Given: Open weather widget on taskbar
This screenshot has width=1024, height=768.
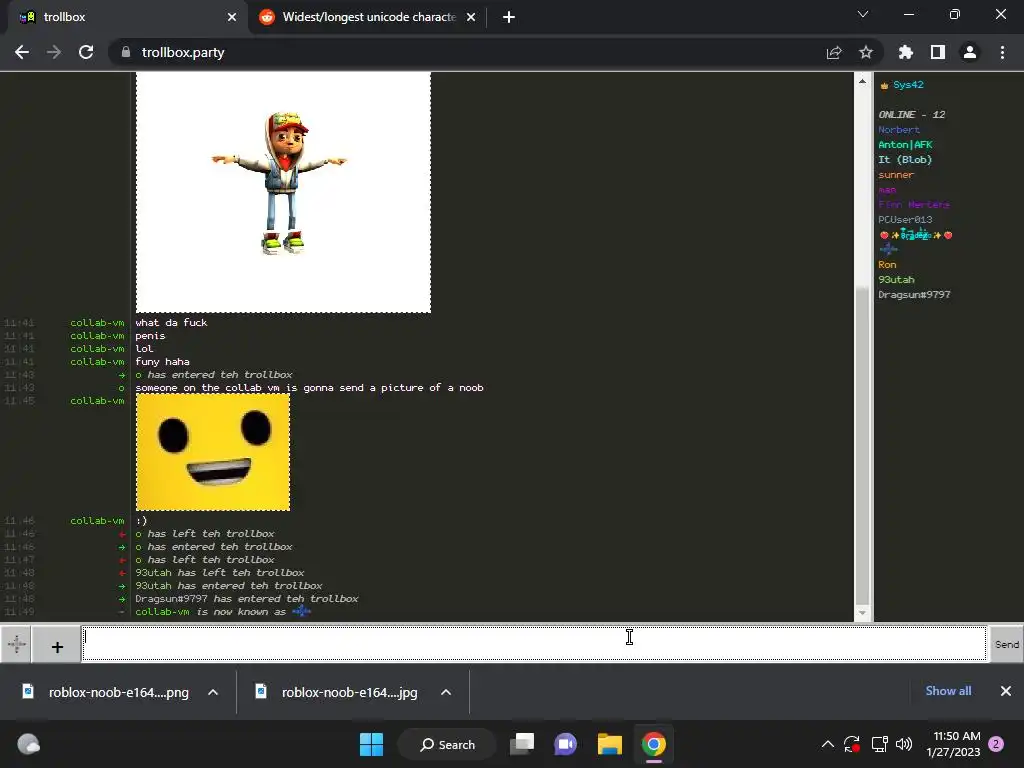Looking at the screenshot, I should tap(28, 744).
